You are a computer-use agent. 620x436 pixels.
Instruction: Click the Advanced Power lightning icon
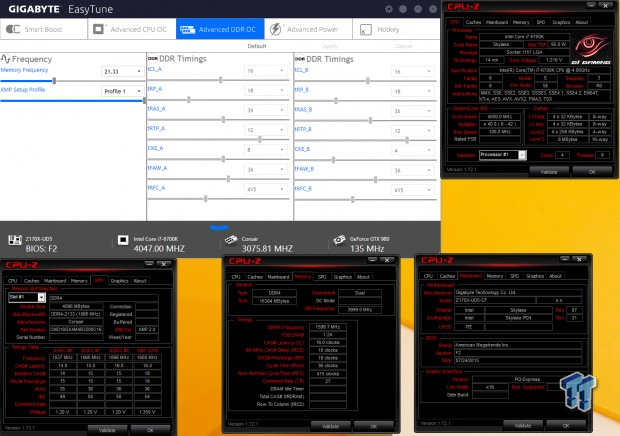pyautogui.click(x=275, y=29)
